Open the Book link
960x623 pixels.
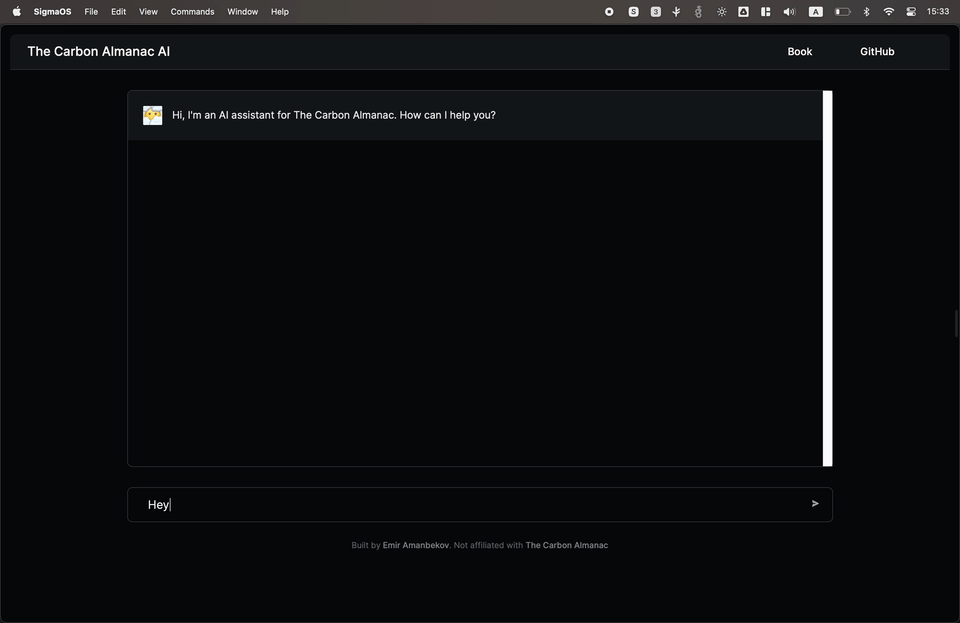pos(800,51)
